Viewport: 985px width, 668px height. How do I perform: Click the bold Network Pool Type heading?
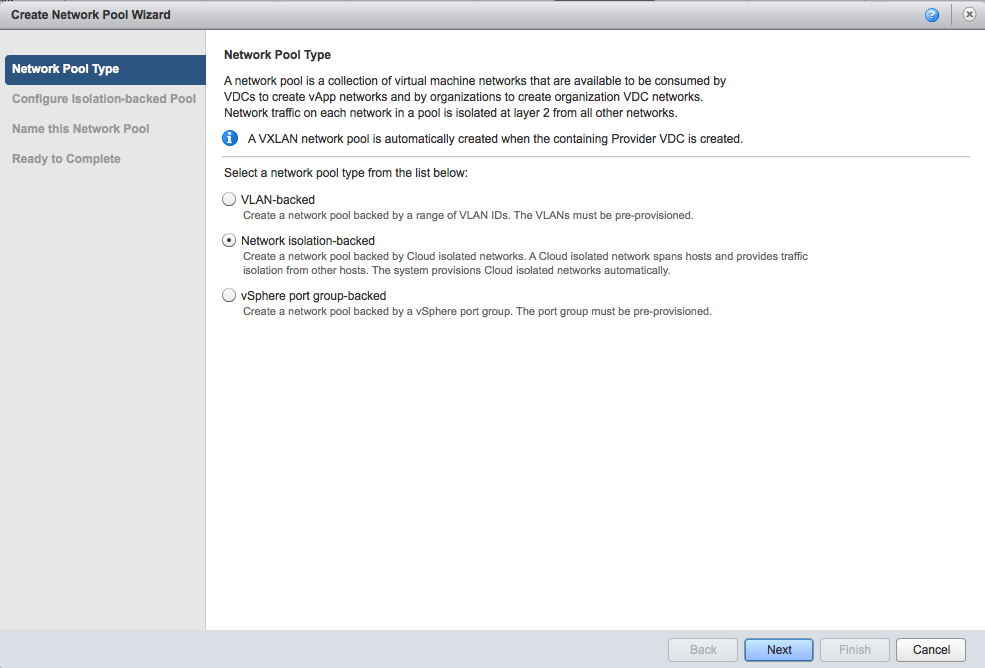(x=277, y=55)
